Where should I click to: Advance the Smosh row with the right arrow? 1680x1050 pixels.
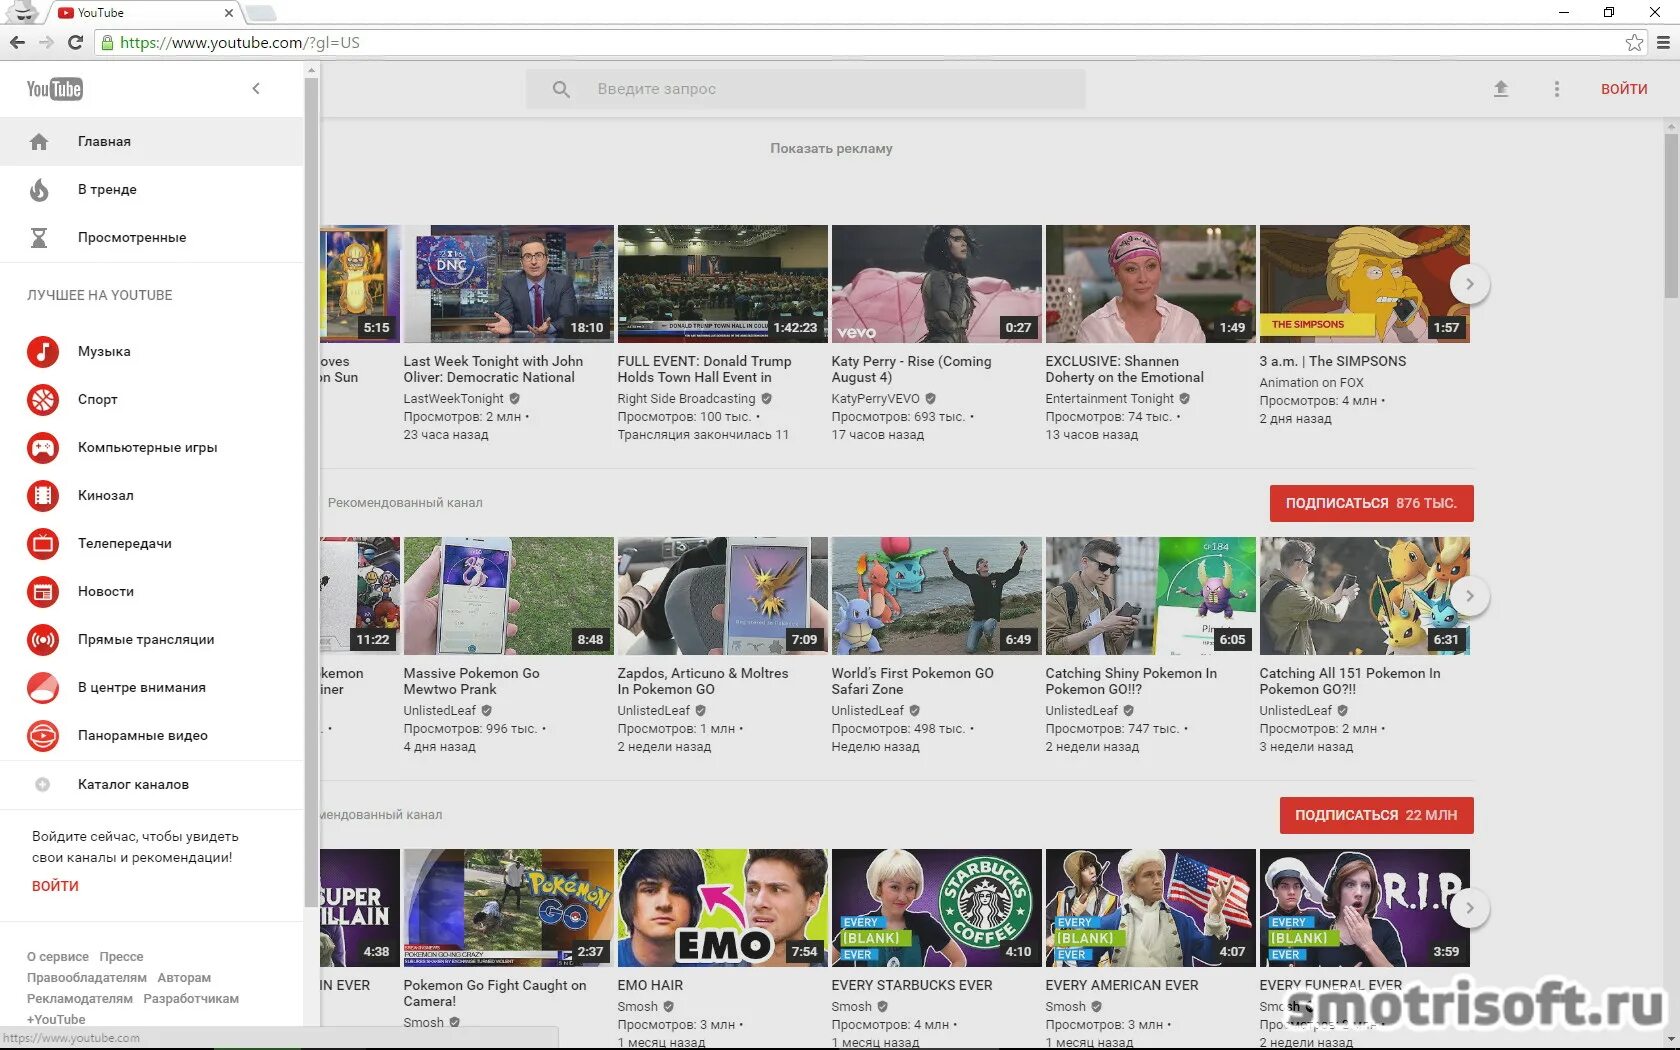[x=1469, y=908]
